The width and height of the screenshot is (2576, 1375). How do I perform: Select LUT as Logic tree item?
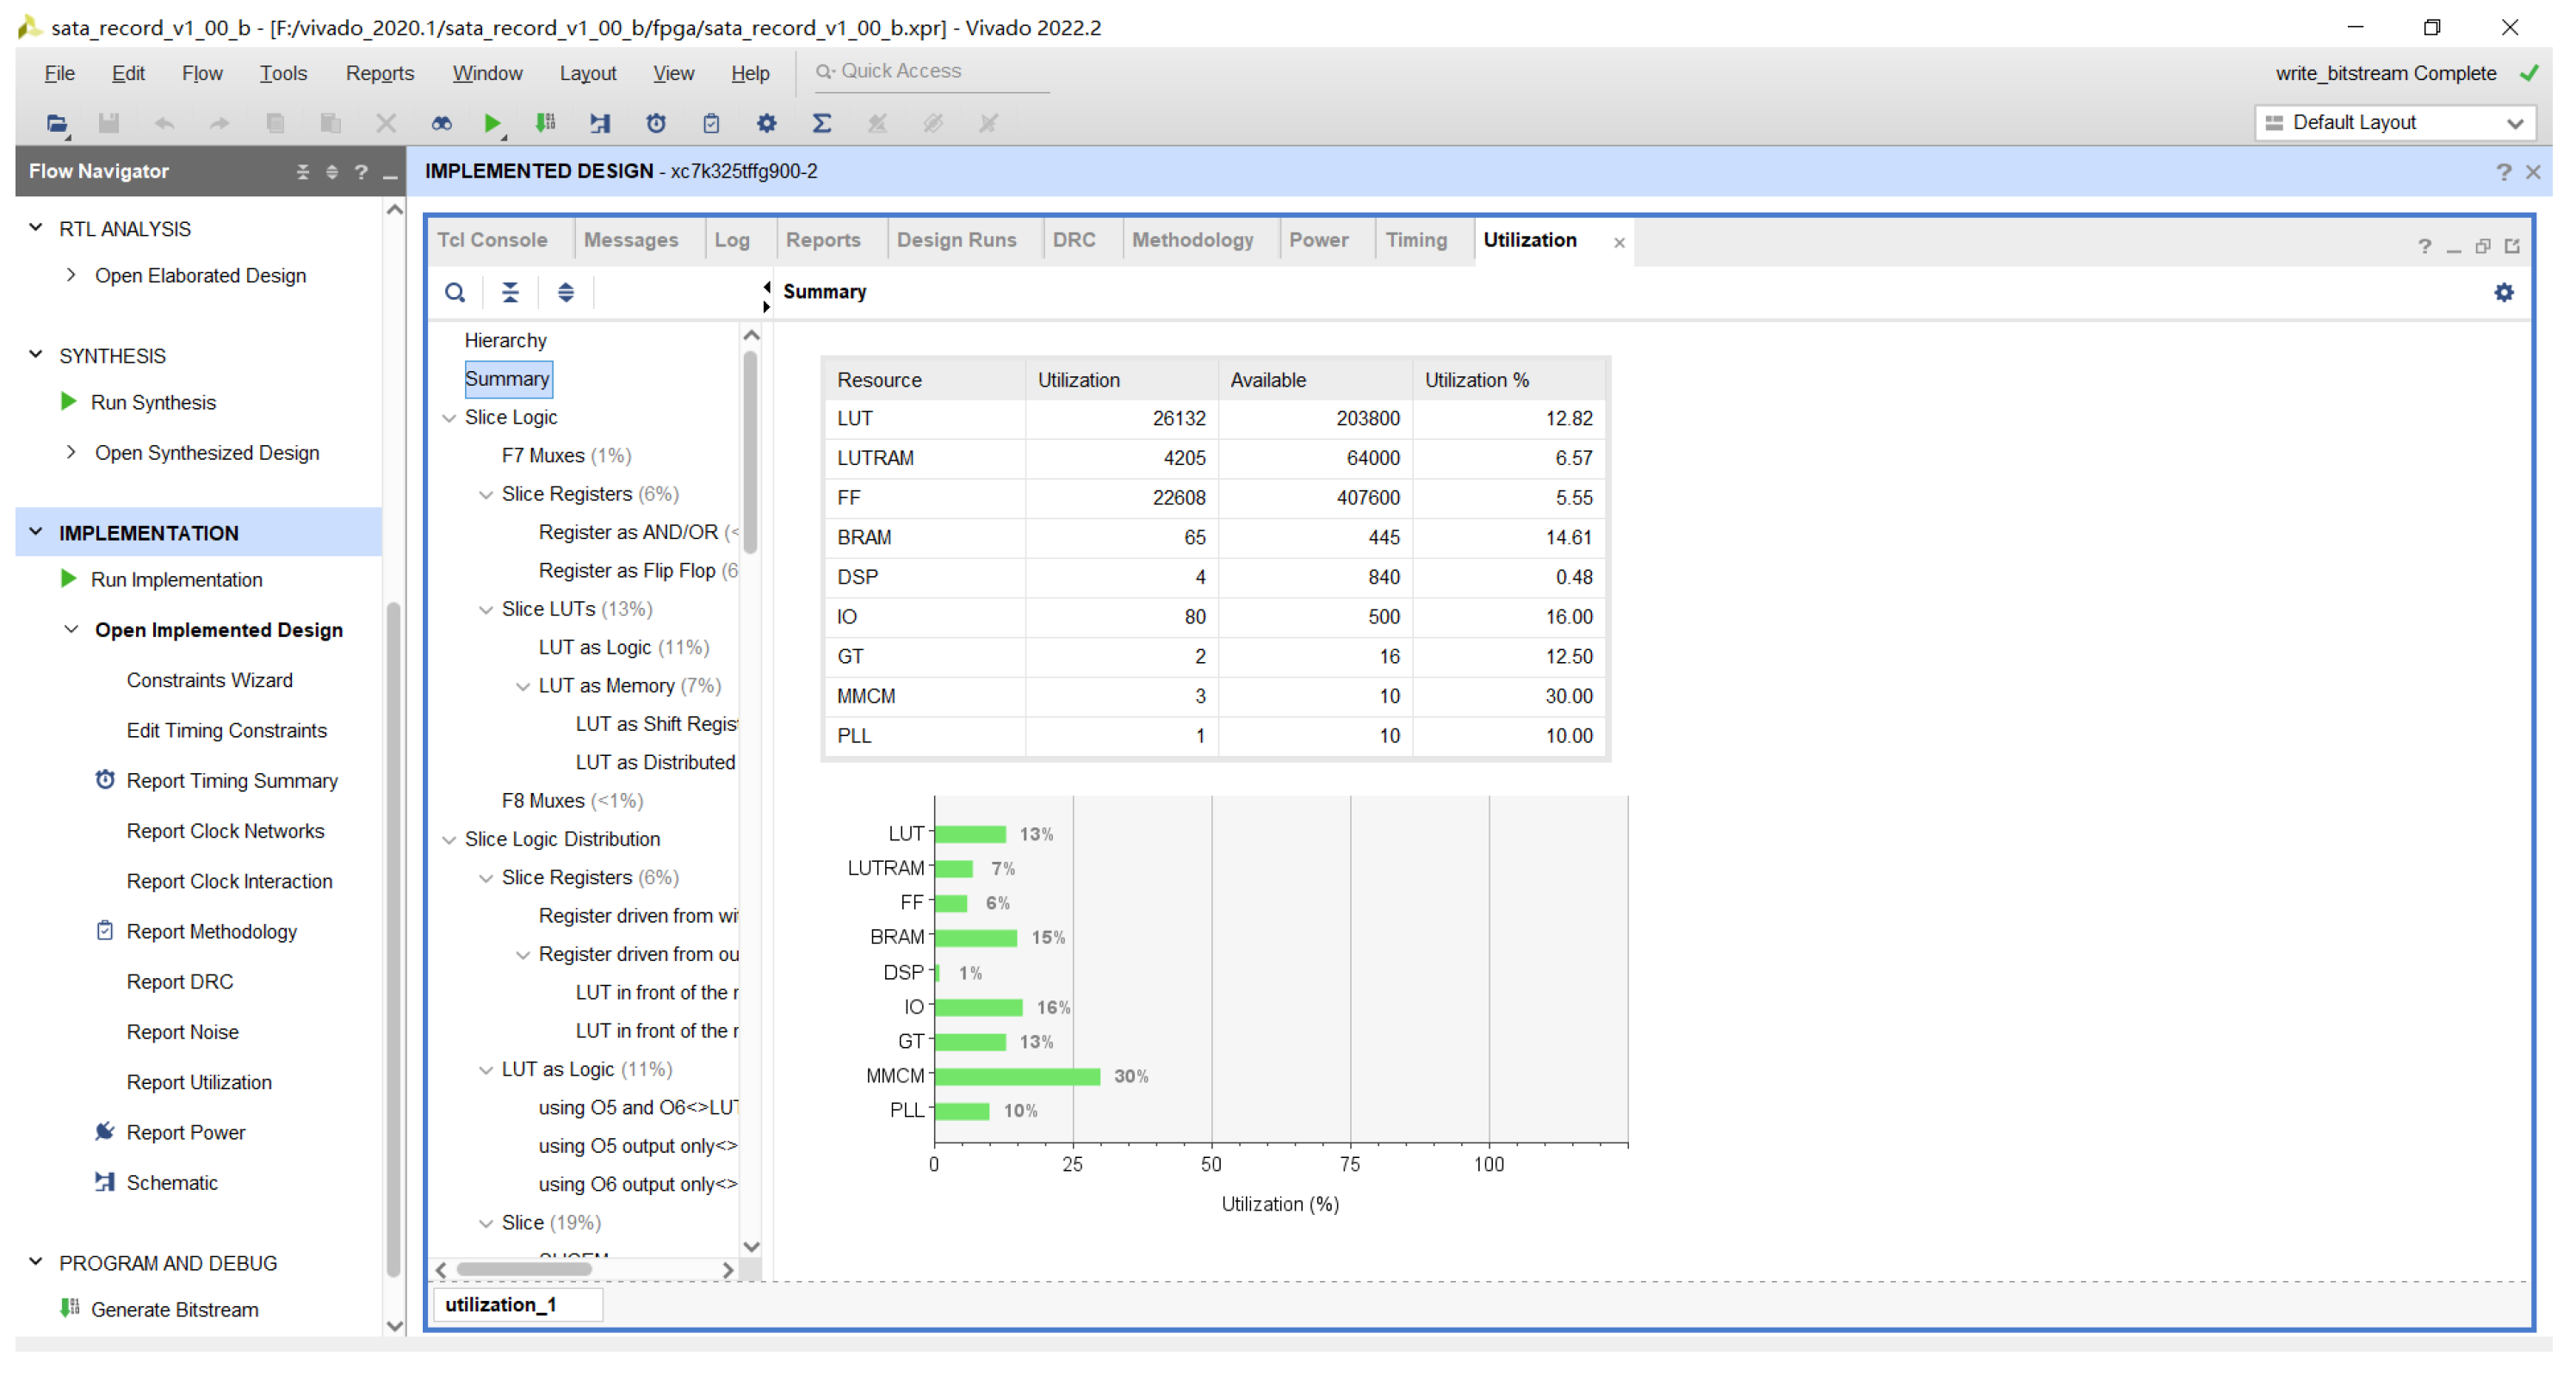pos(594,647)
